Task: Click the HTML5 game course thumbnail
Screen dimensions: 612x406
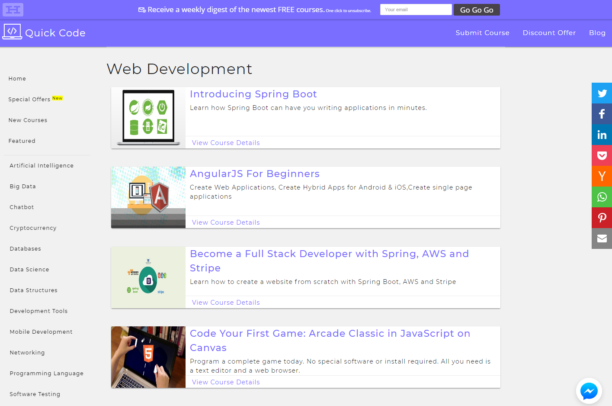Action: [148, 357]
